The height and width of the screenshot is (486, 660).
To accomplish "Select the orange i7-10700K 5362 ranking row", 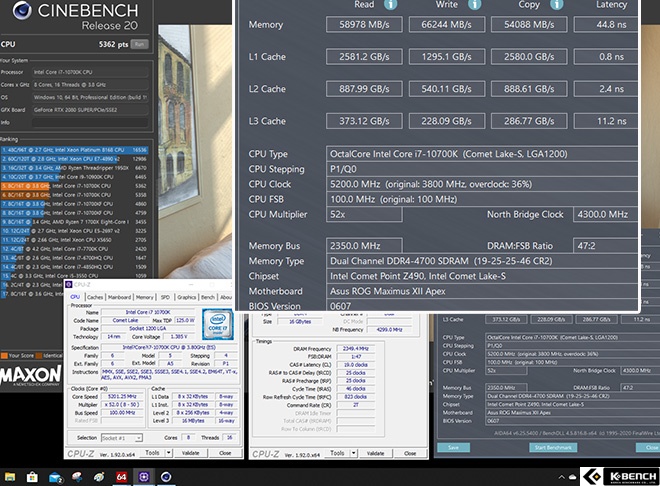I will coord(75,186).
